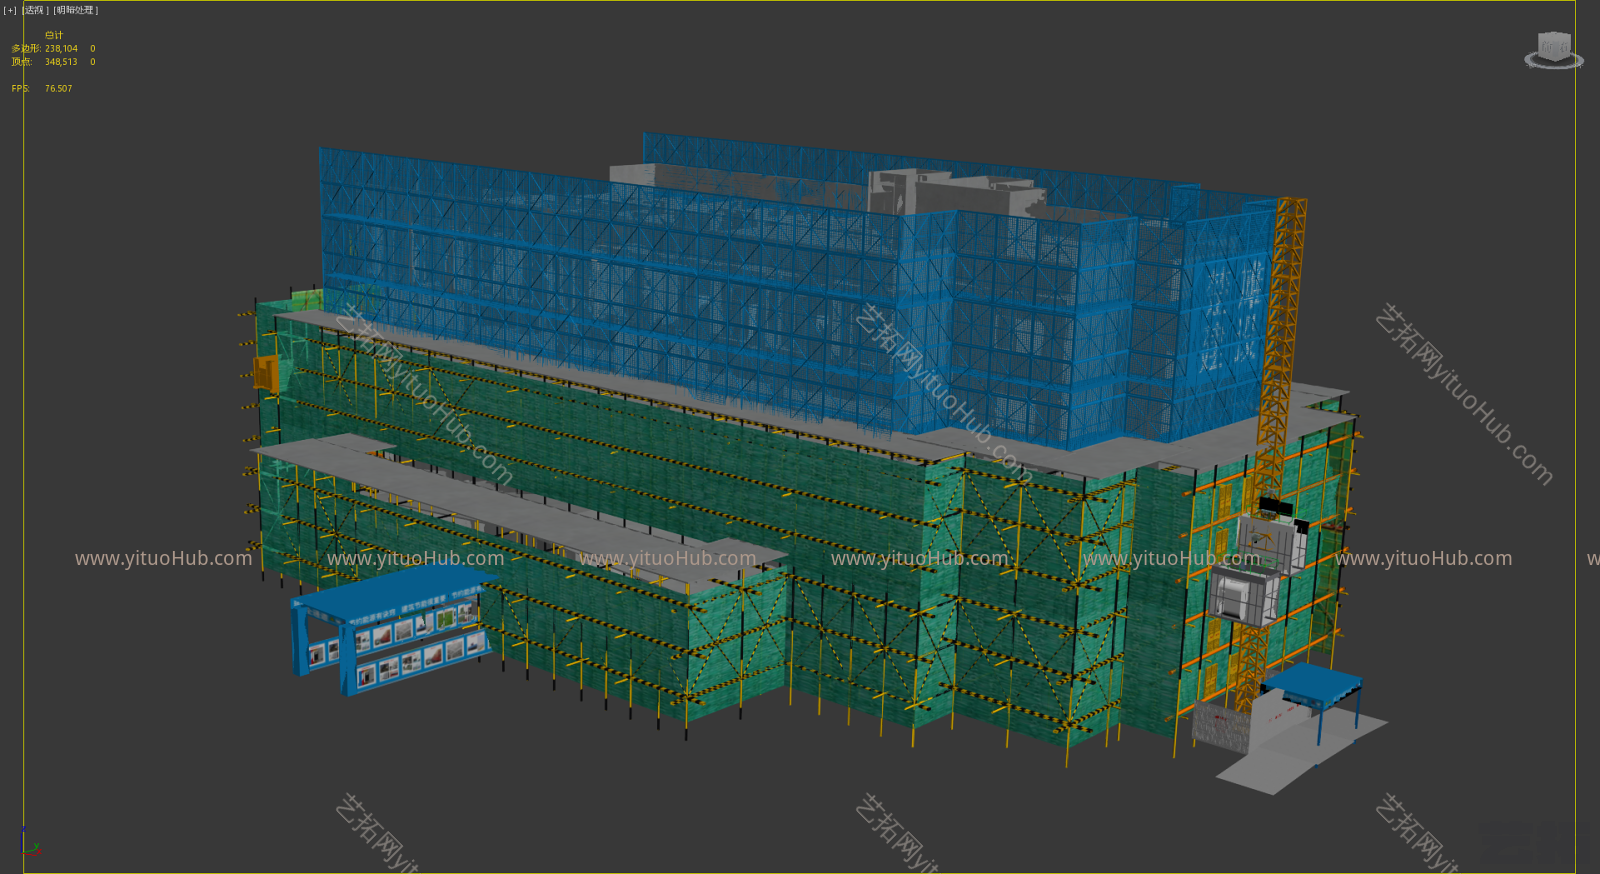This screenshot has width=1600, height=874.
Task: Click the XYZ axis tripod gizmo
Action: click(x=29, y=843)
